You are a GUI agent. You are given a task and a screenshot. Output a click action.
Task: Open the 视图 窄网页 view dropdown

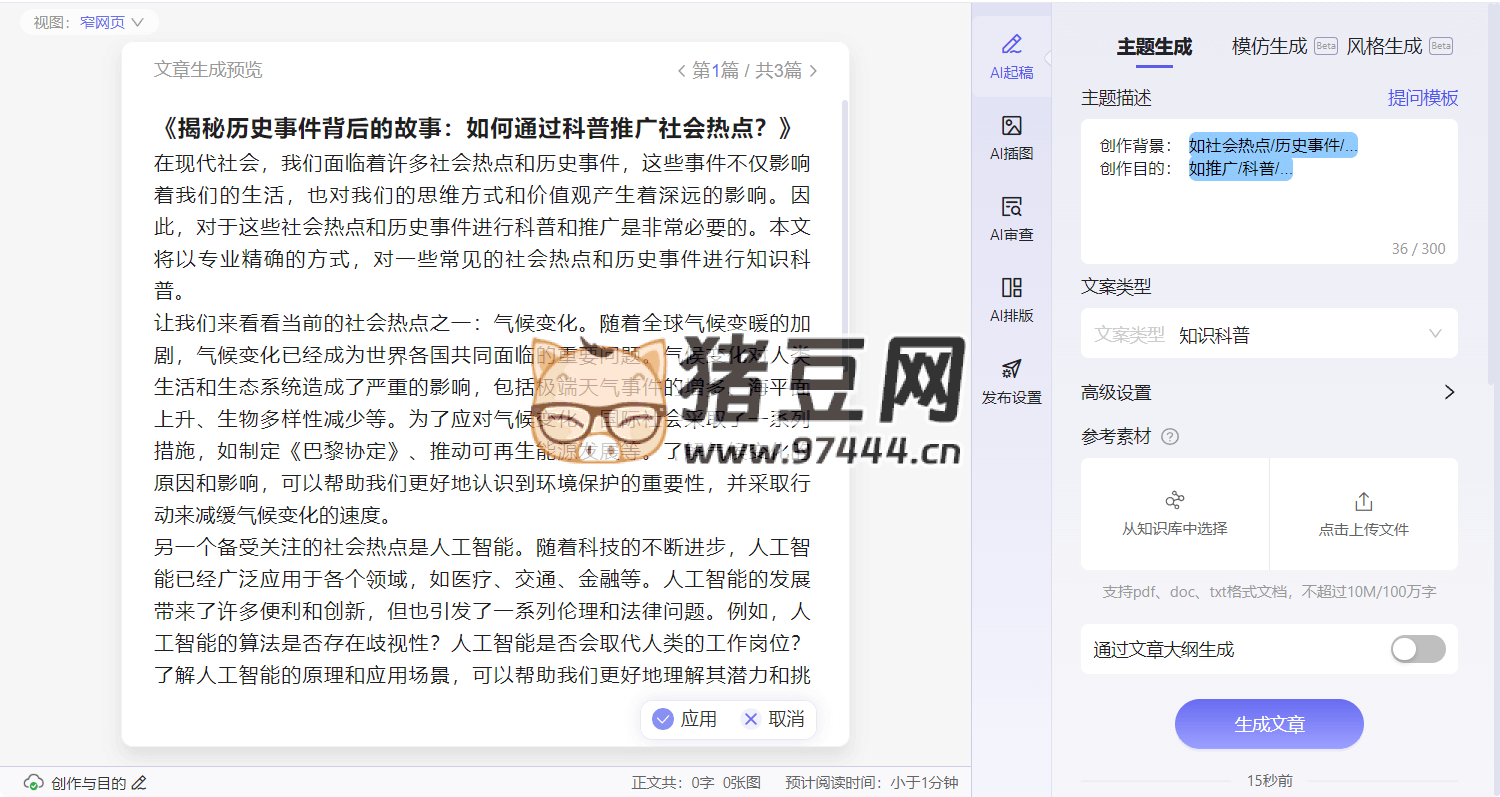tap(103, 22)
